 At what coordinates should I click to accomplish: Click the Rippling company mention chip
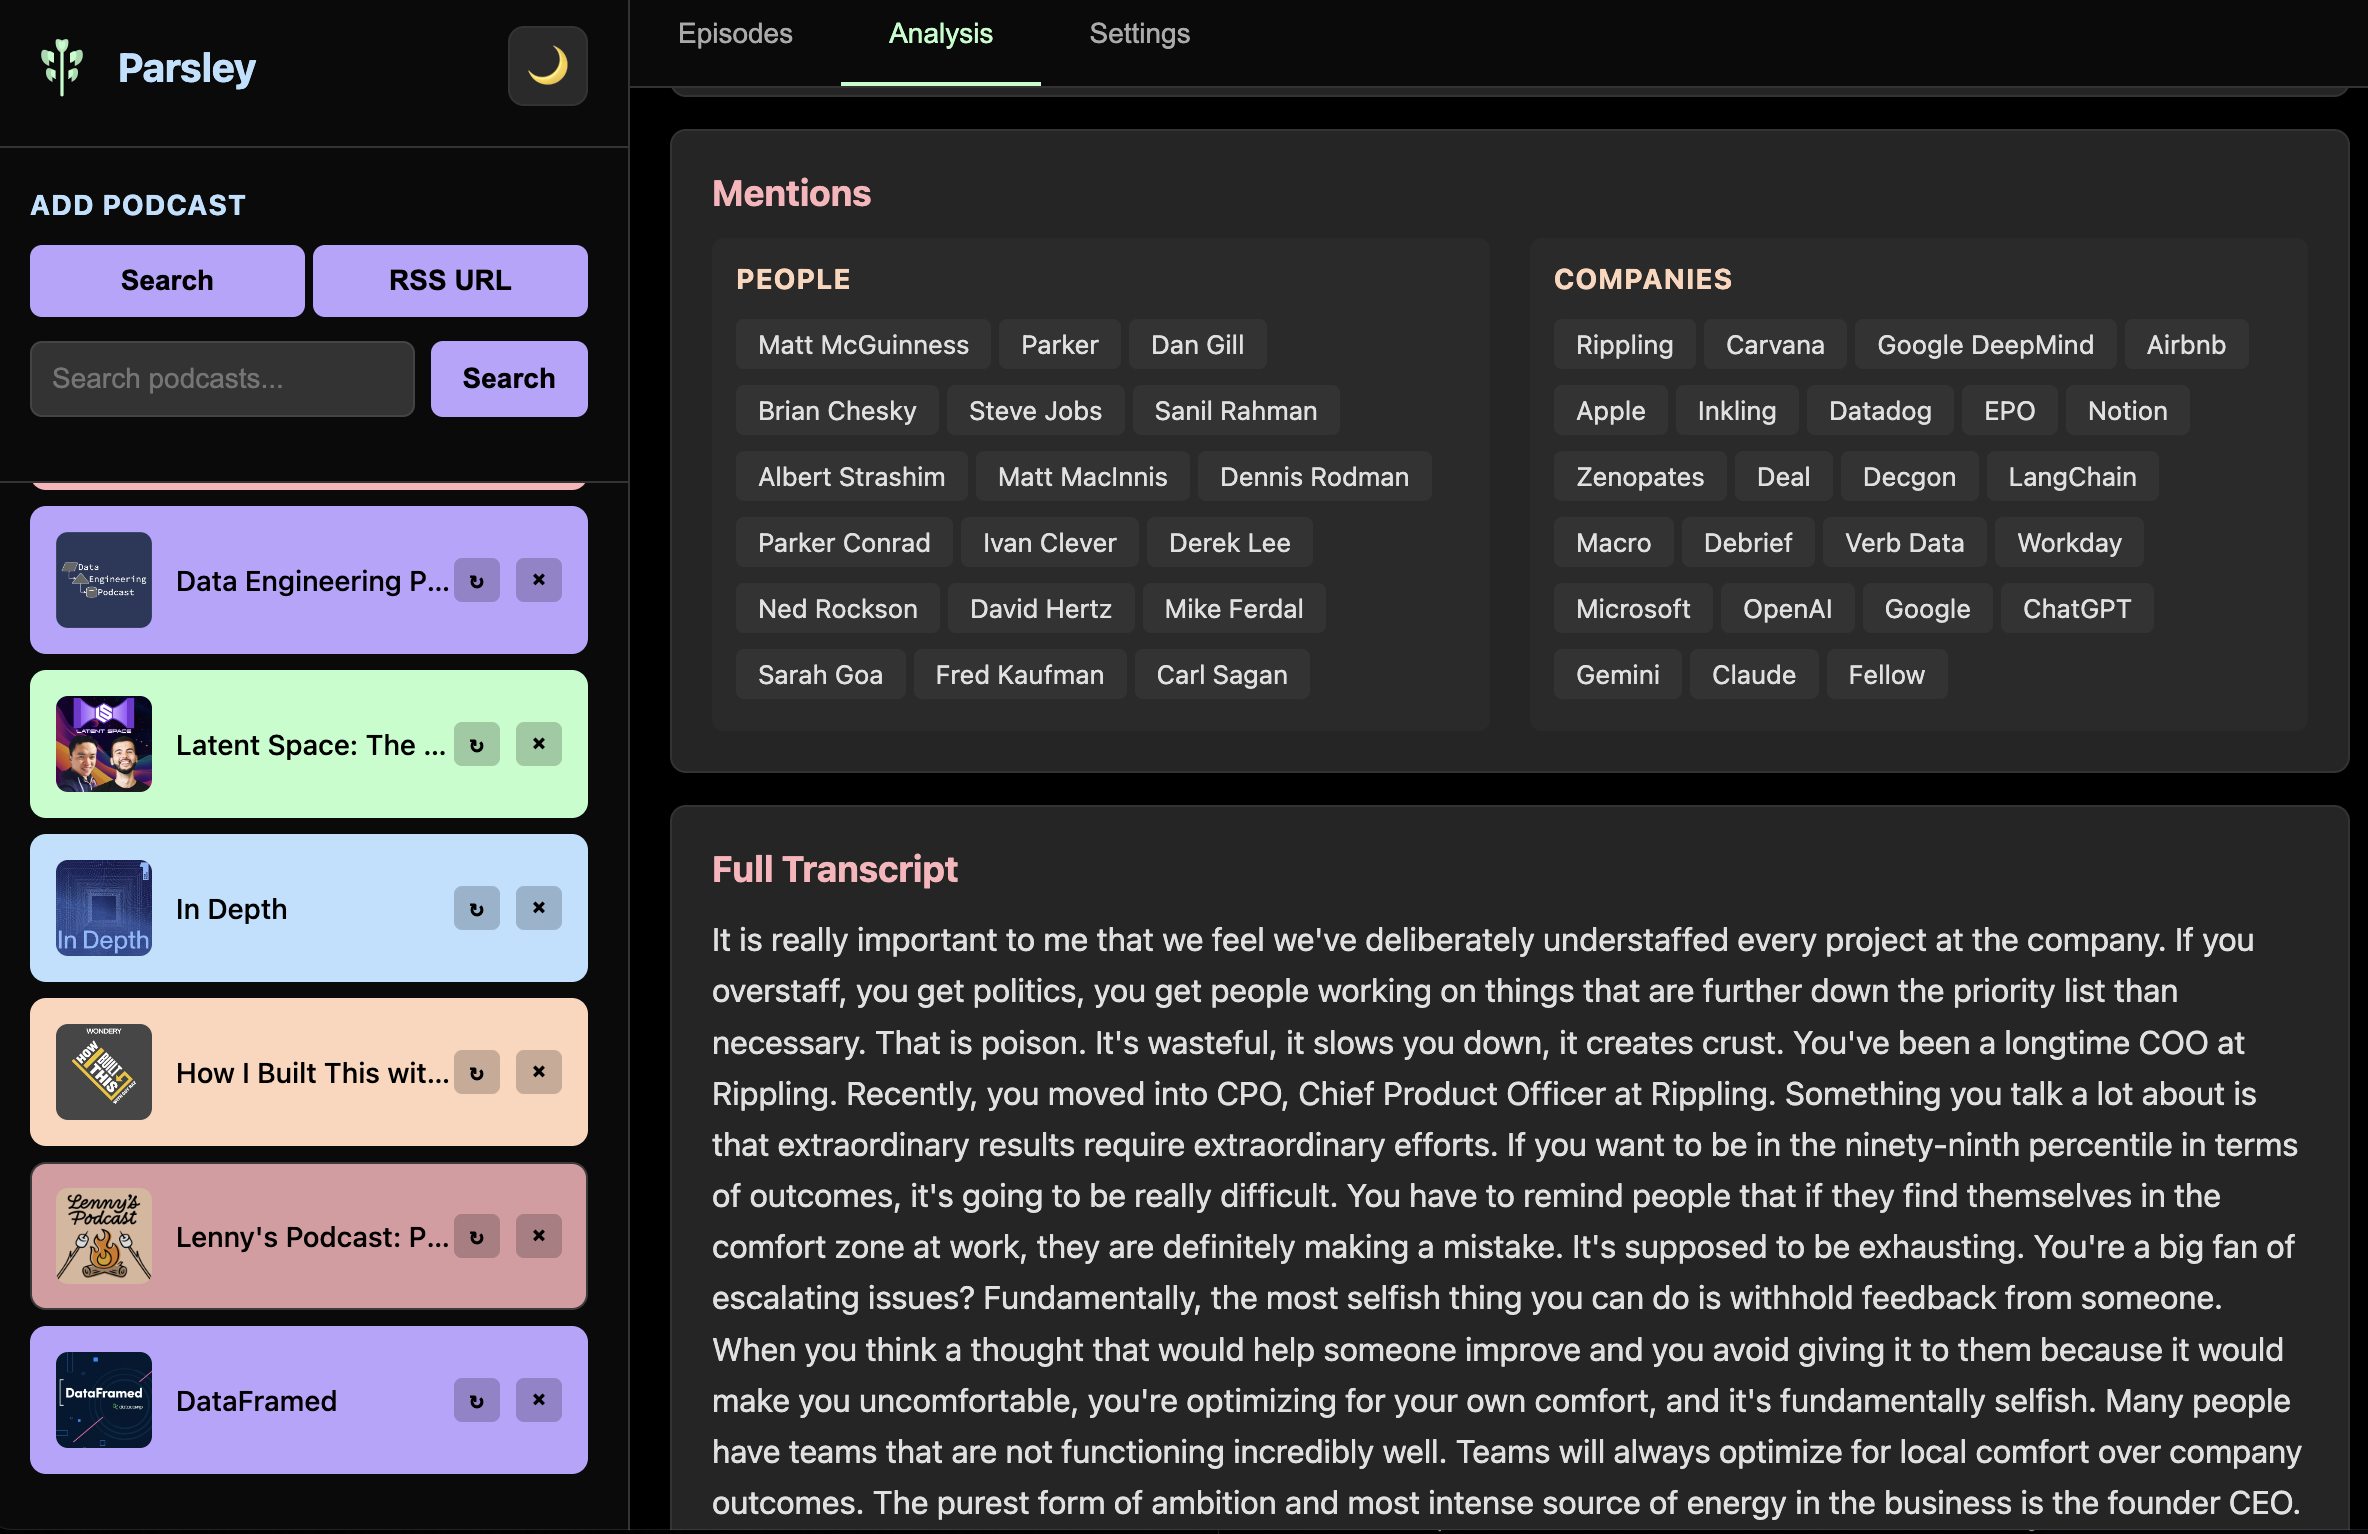click(x=1623, y=344)
